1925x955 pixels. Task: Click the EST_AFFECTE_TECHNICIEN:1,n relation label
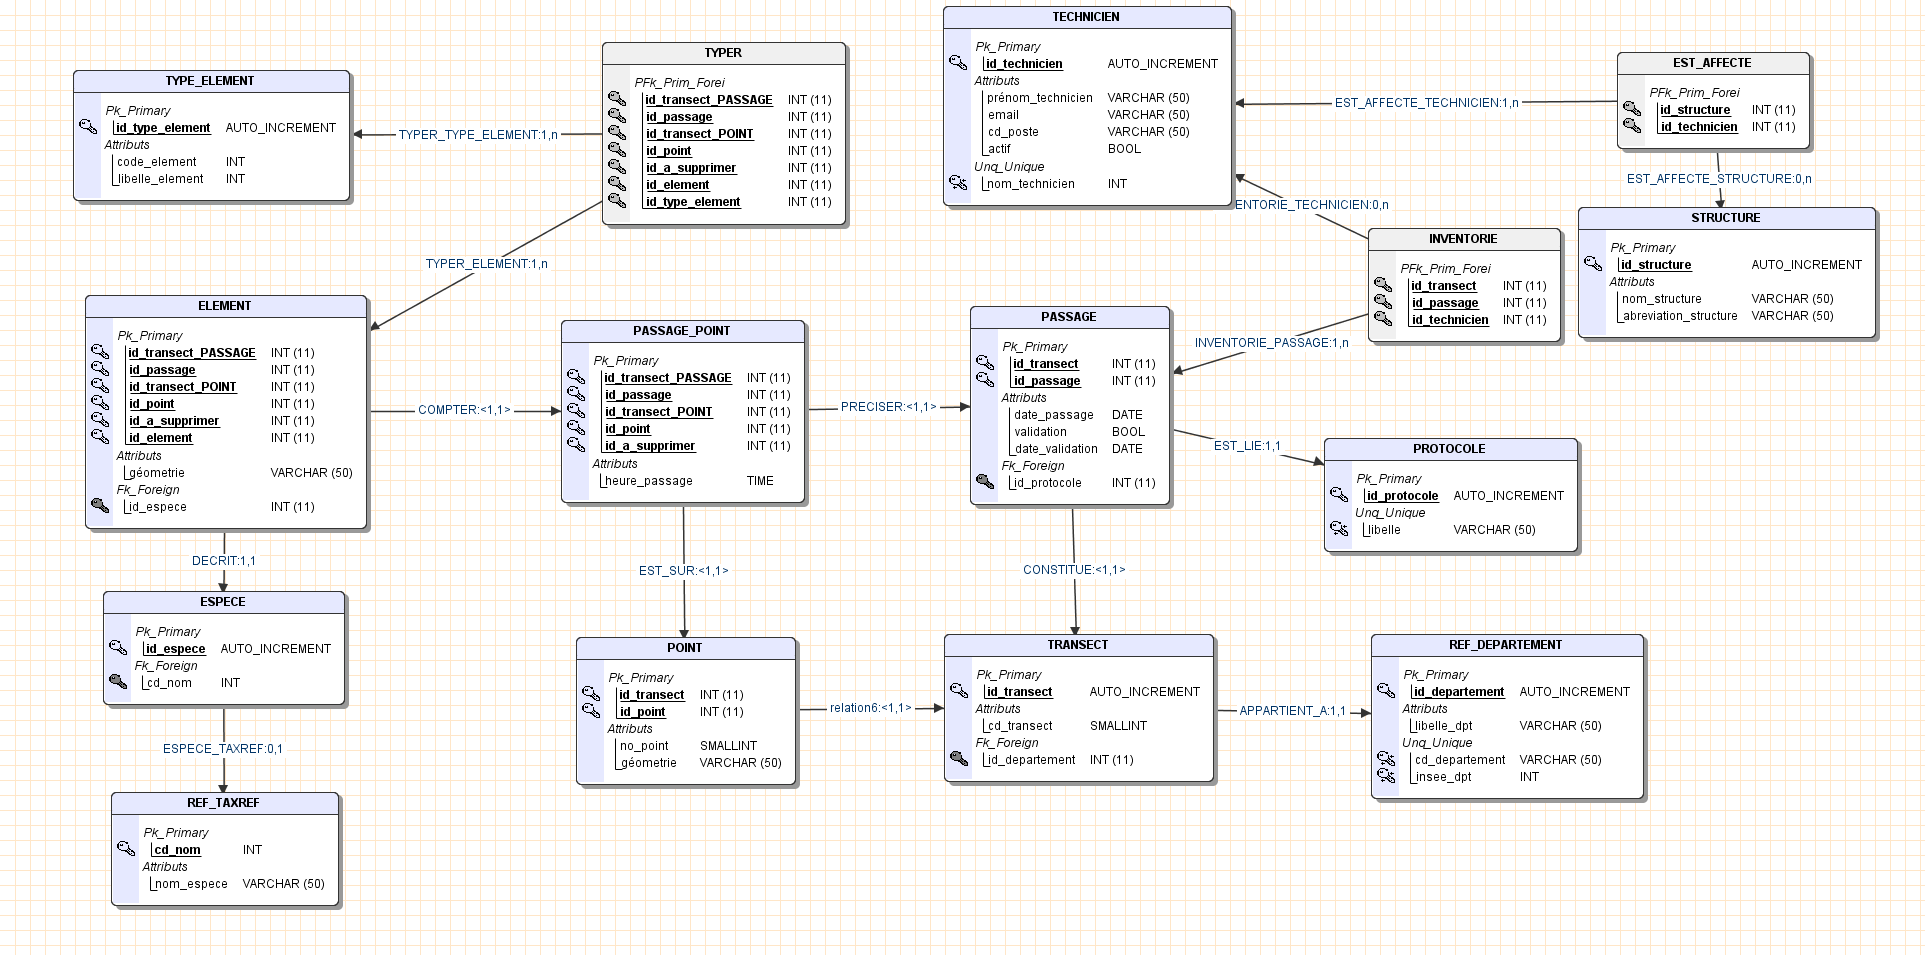[x=1426, y=103]
